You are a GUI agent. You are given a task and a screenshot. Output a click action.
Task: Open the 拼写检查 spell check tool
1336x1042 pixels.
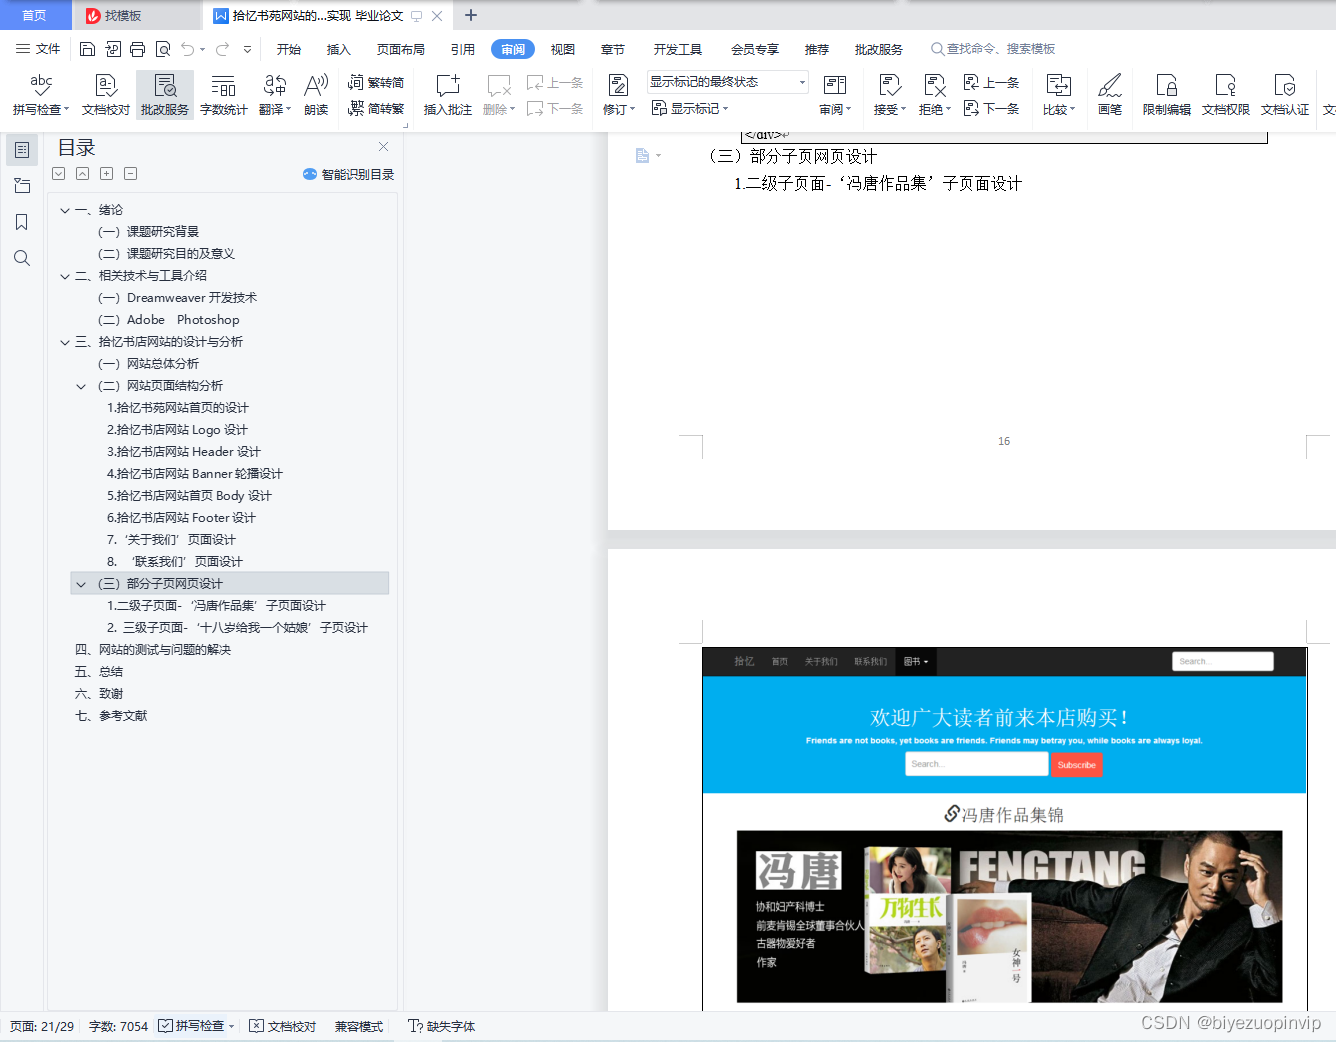pyautogui.click(x=41, y=95)
